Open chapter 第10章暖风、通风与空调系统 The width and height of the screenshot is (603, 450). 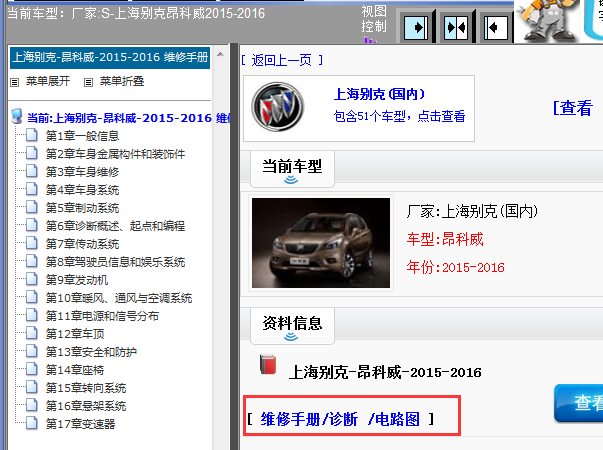(119, 298)
